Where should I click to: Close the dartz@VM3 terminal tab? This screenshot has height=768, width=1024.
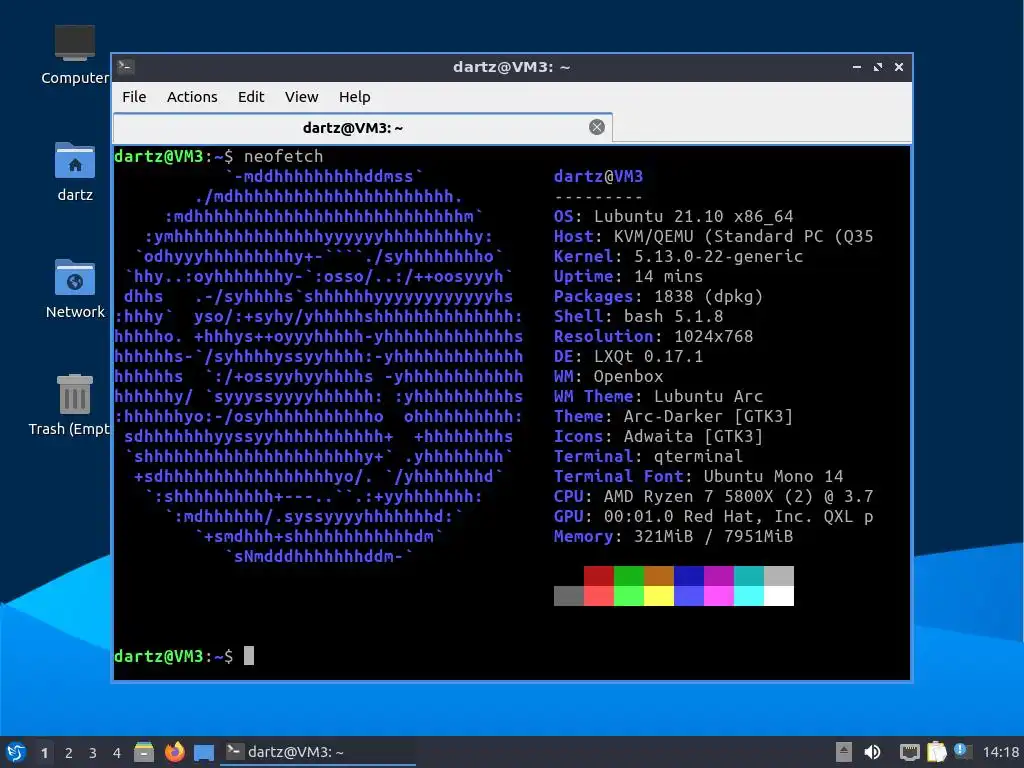click(x=596, y=127)
